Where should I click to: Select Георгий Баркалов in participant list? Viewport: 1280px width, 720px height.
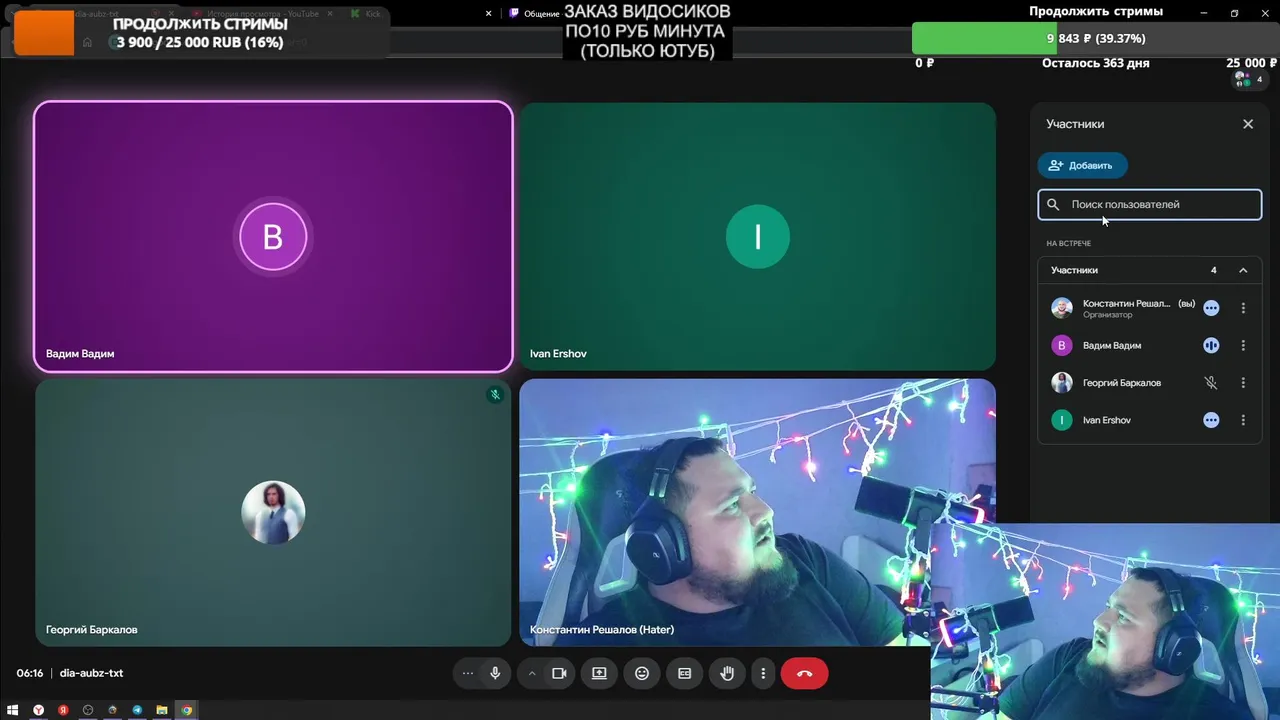click(1150, 383)
